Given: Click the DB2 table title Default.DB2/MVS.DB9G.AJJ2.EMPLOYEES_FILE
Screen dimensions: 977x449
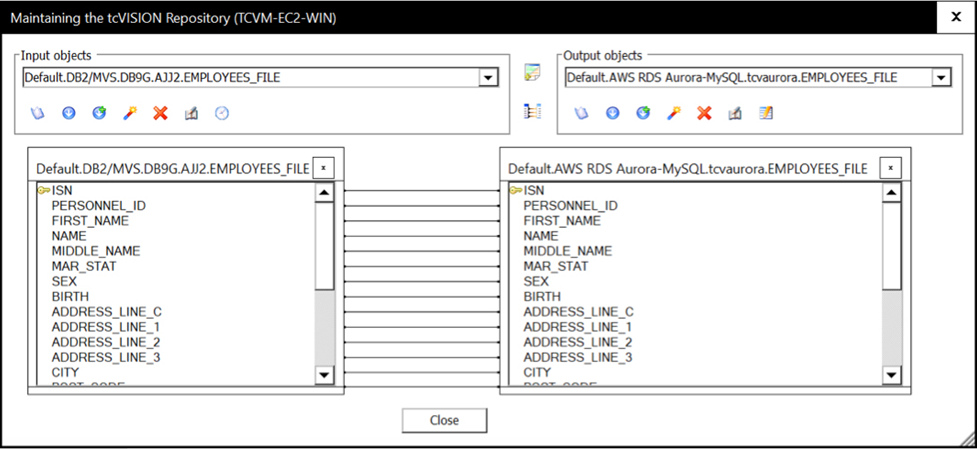Looking at the screenshot, I should 173,169.
